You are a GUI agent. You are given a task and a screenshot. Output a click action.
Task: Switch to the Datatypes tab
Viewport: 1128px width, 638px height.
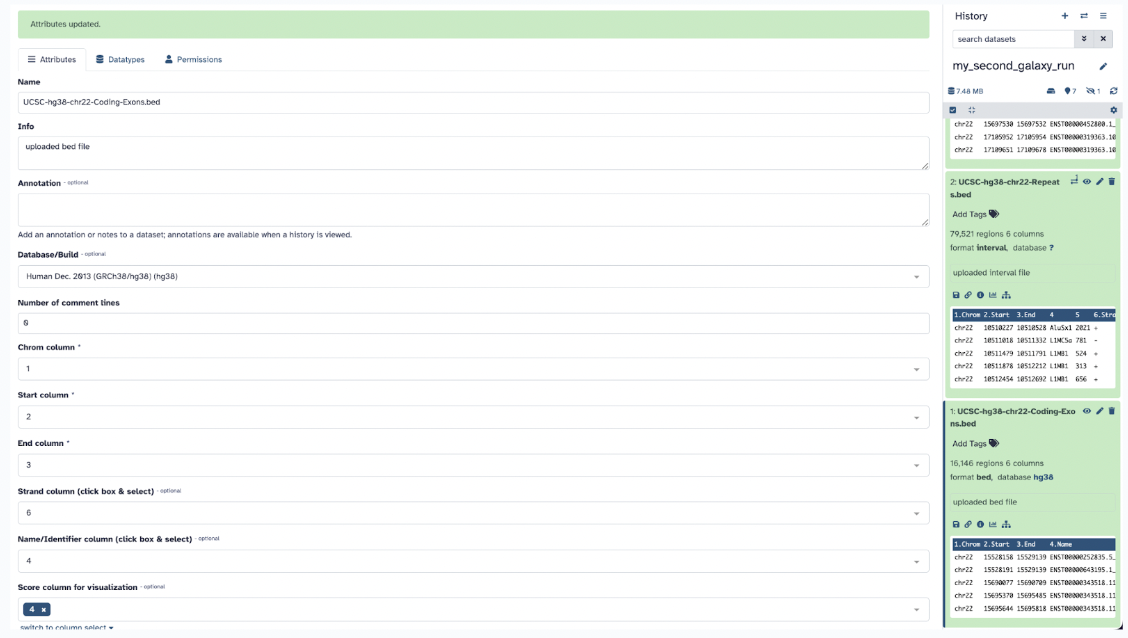[120, 60]
